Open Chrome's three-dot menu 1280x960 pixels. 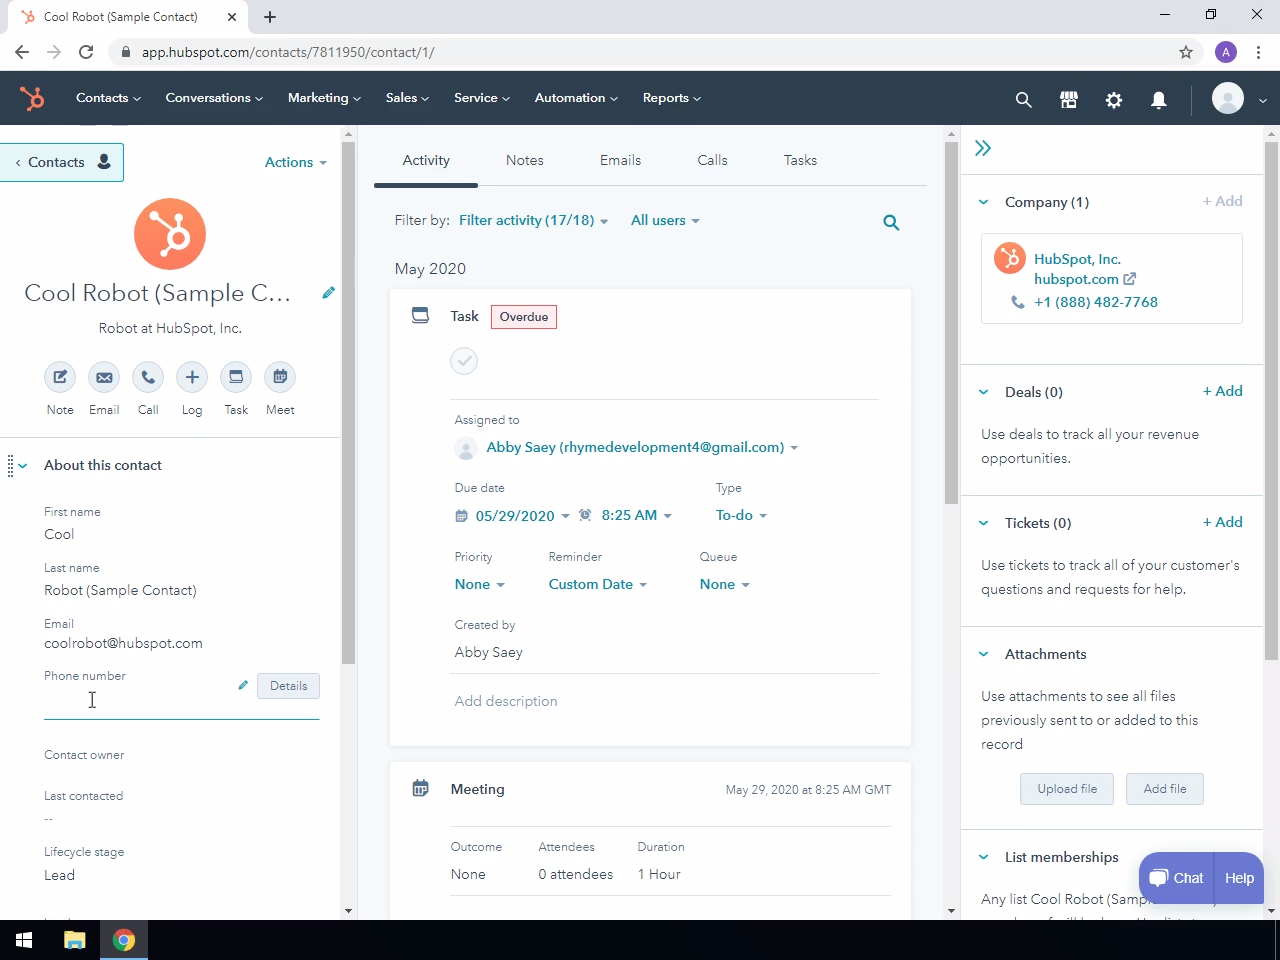[x=1258, y=52]
